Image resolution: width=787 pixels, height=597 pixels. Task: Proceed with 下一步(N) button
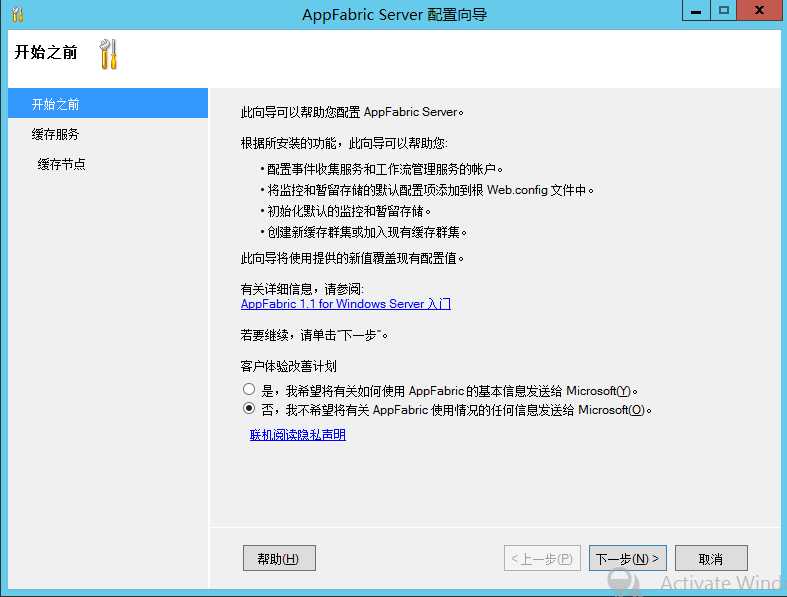(x=627, y=558)
